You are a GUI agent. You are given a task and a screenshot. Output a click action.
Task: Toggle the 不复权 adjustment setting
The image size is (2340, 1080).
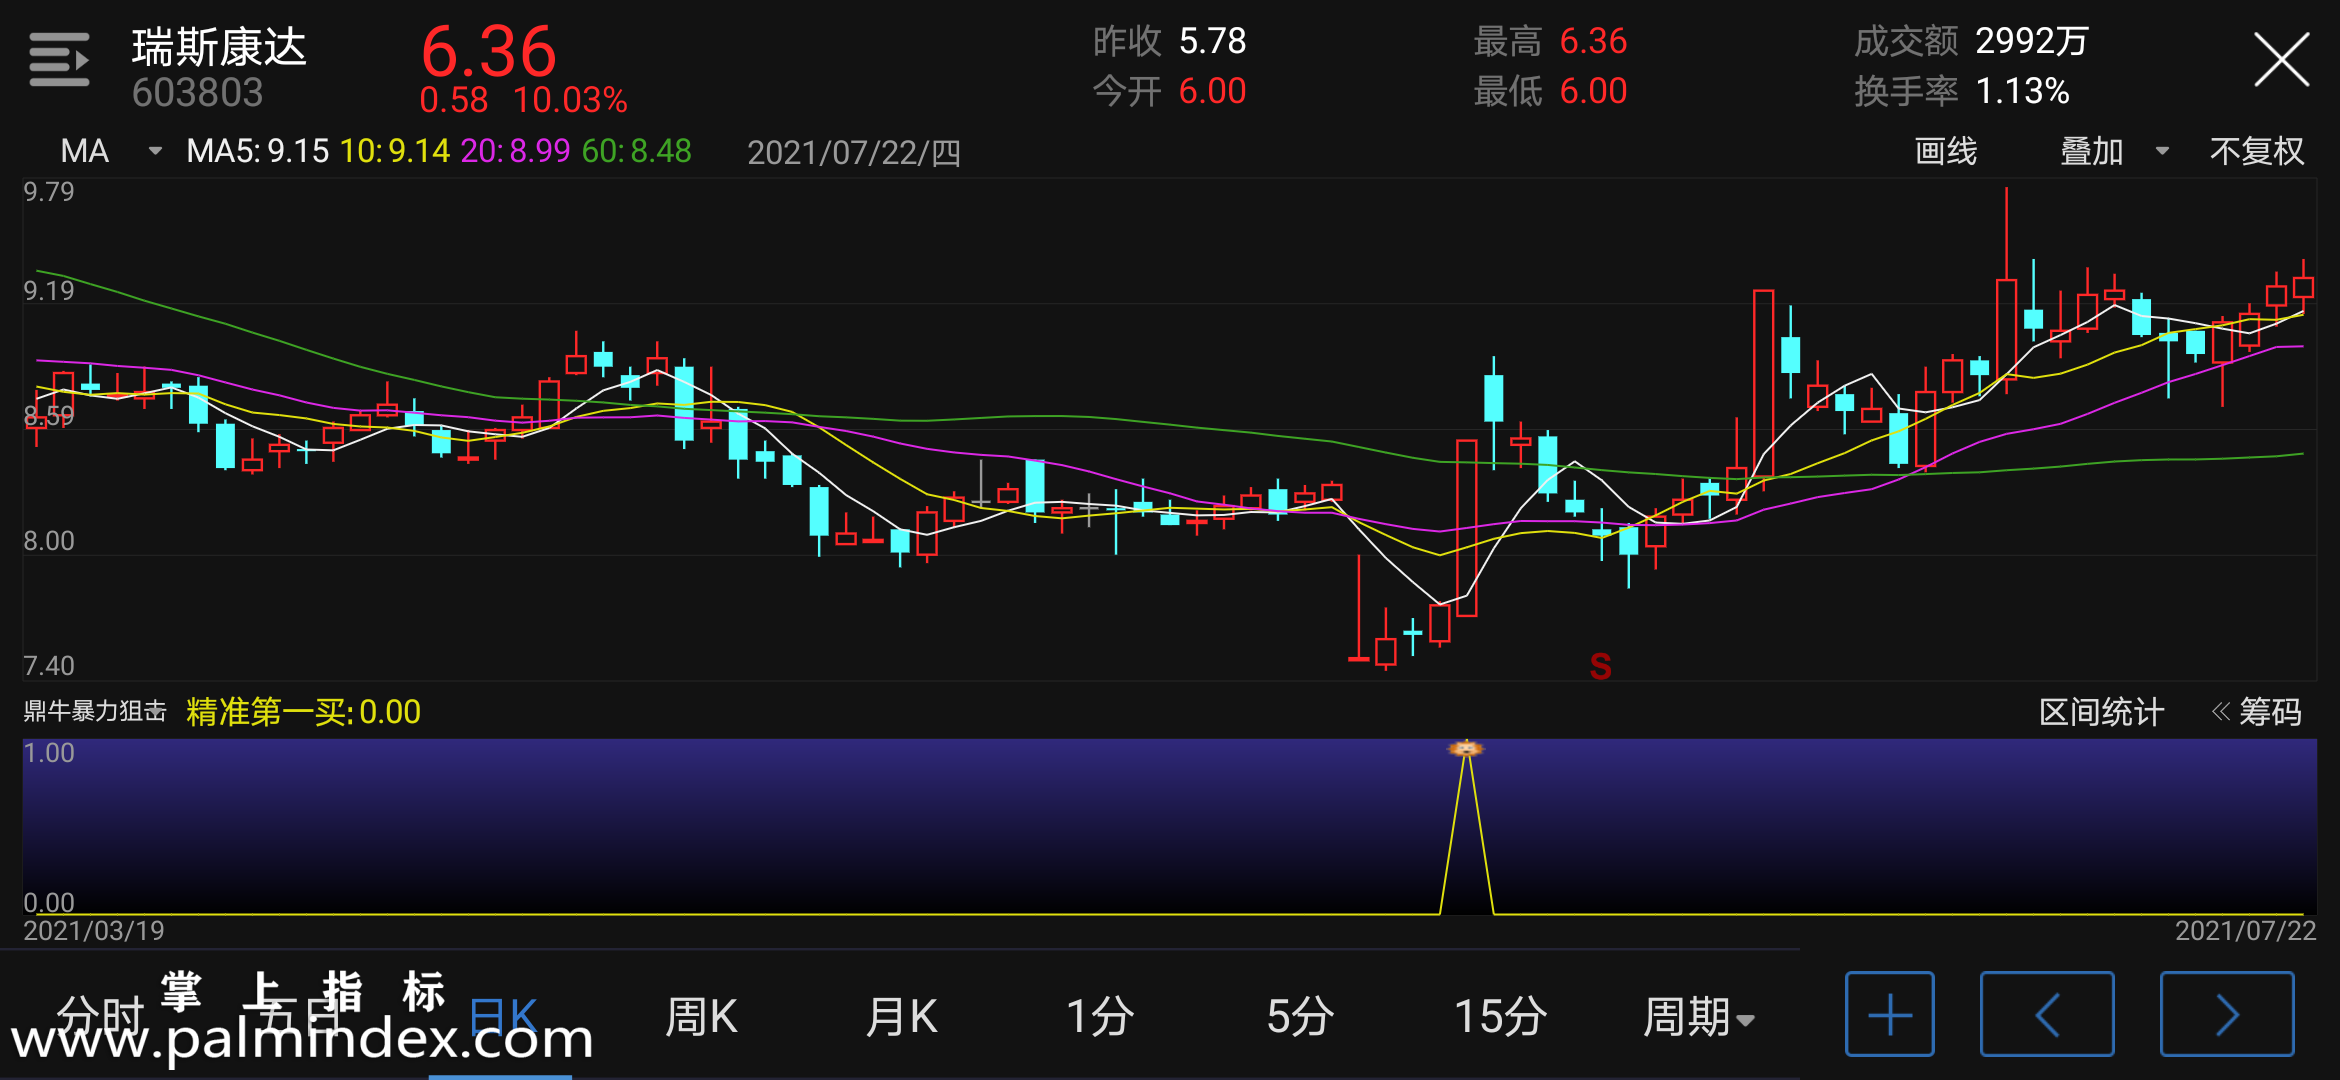2256,151
